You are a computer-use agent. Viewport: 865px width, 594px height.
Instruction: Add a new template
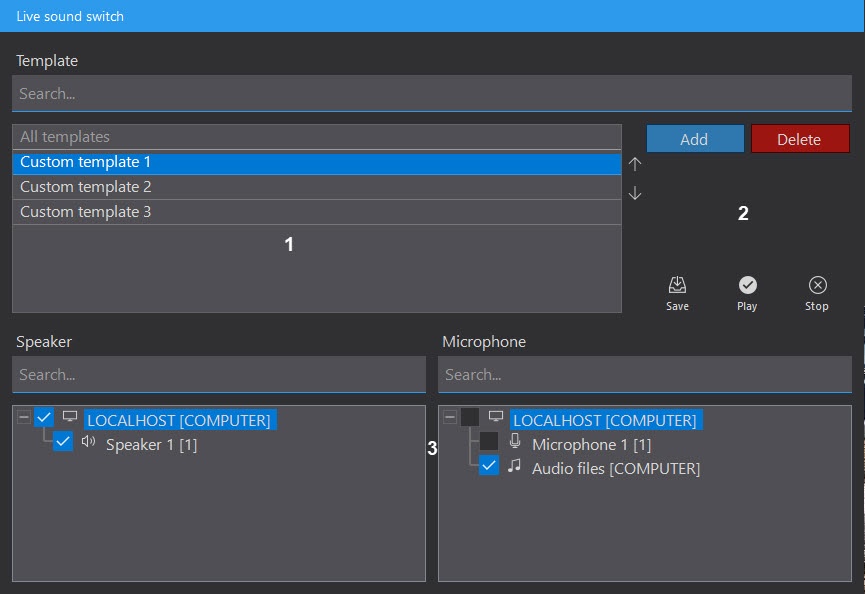coord(695,138)
